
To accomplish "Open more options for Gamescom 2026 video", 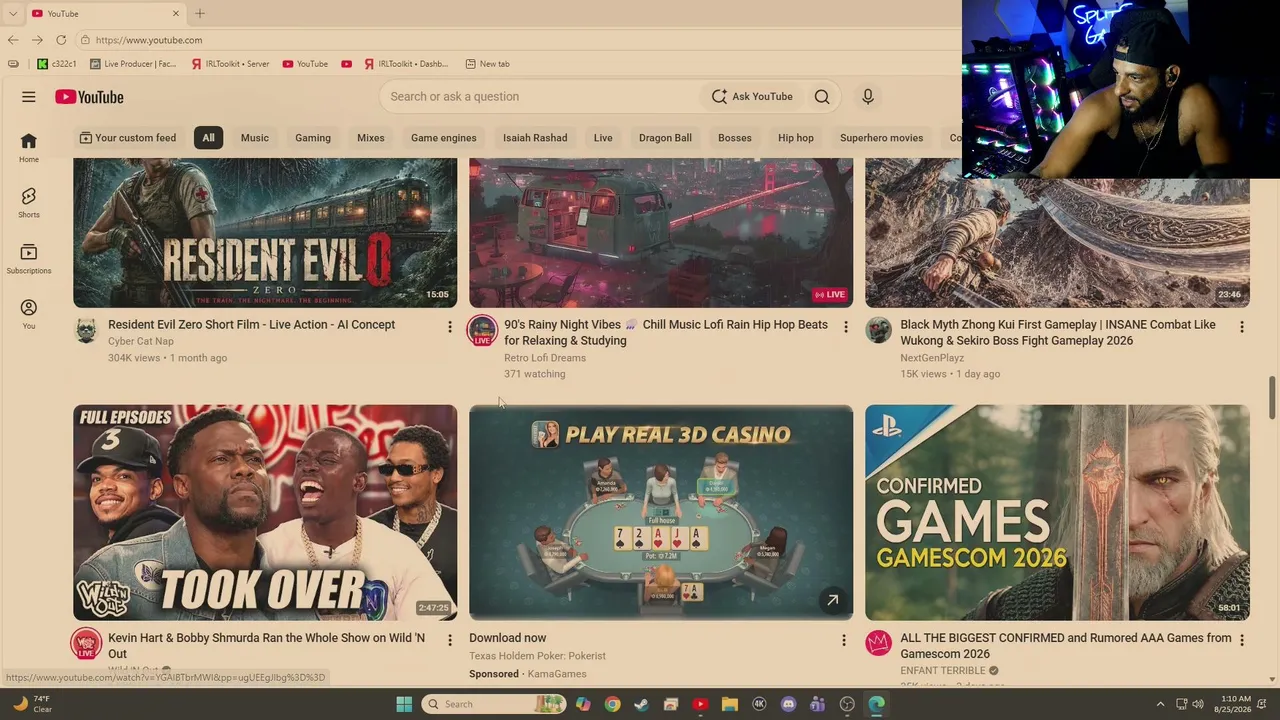I will tap(1241, 640).
